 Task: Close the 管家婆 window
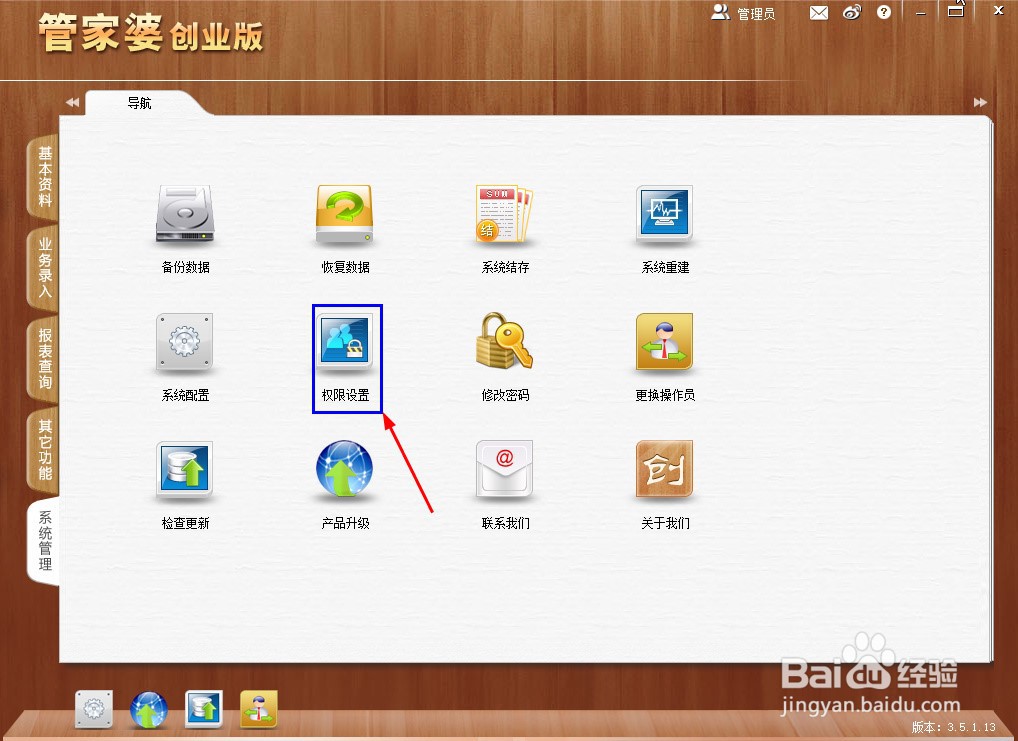[x=999, y=11]
